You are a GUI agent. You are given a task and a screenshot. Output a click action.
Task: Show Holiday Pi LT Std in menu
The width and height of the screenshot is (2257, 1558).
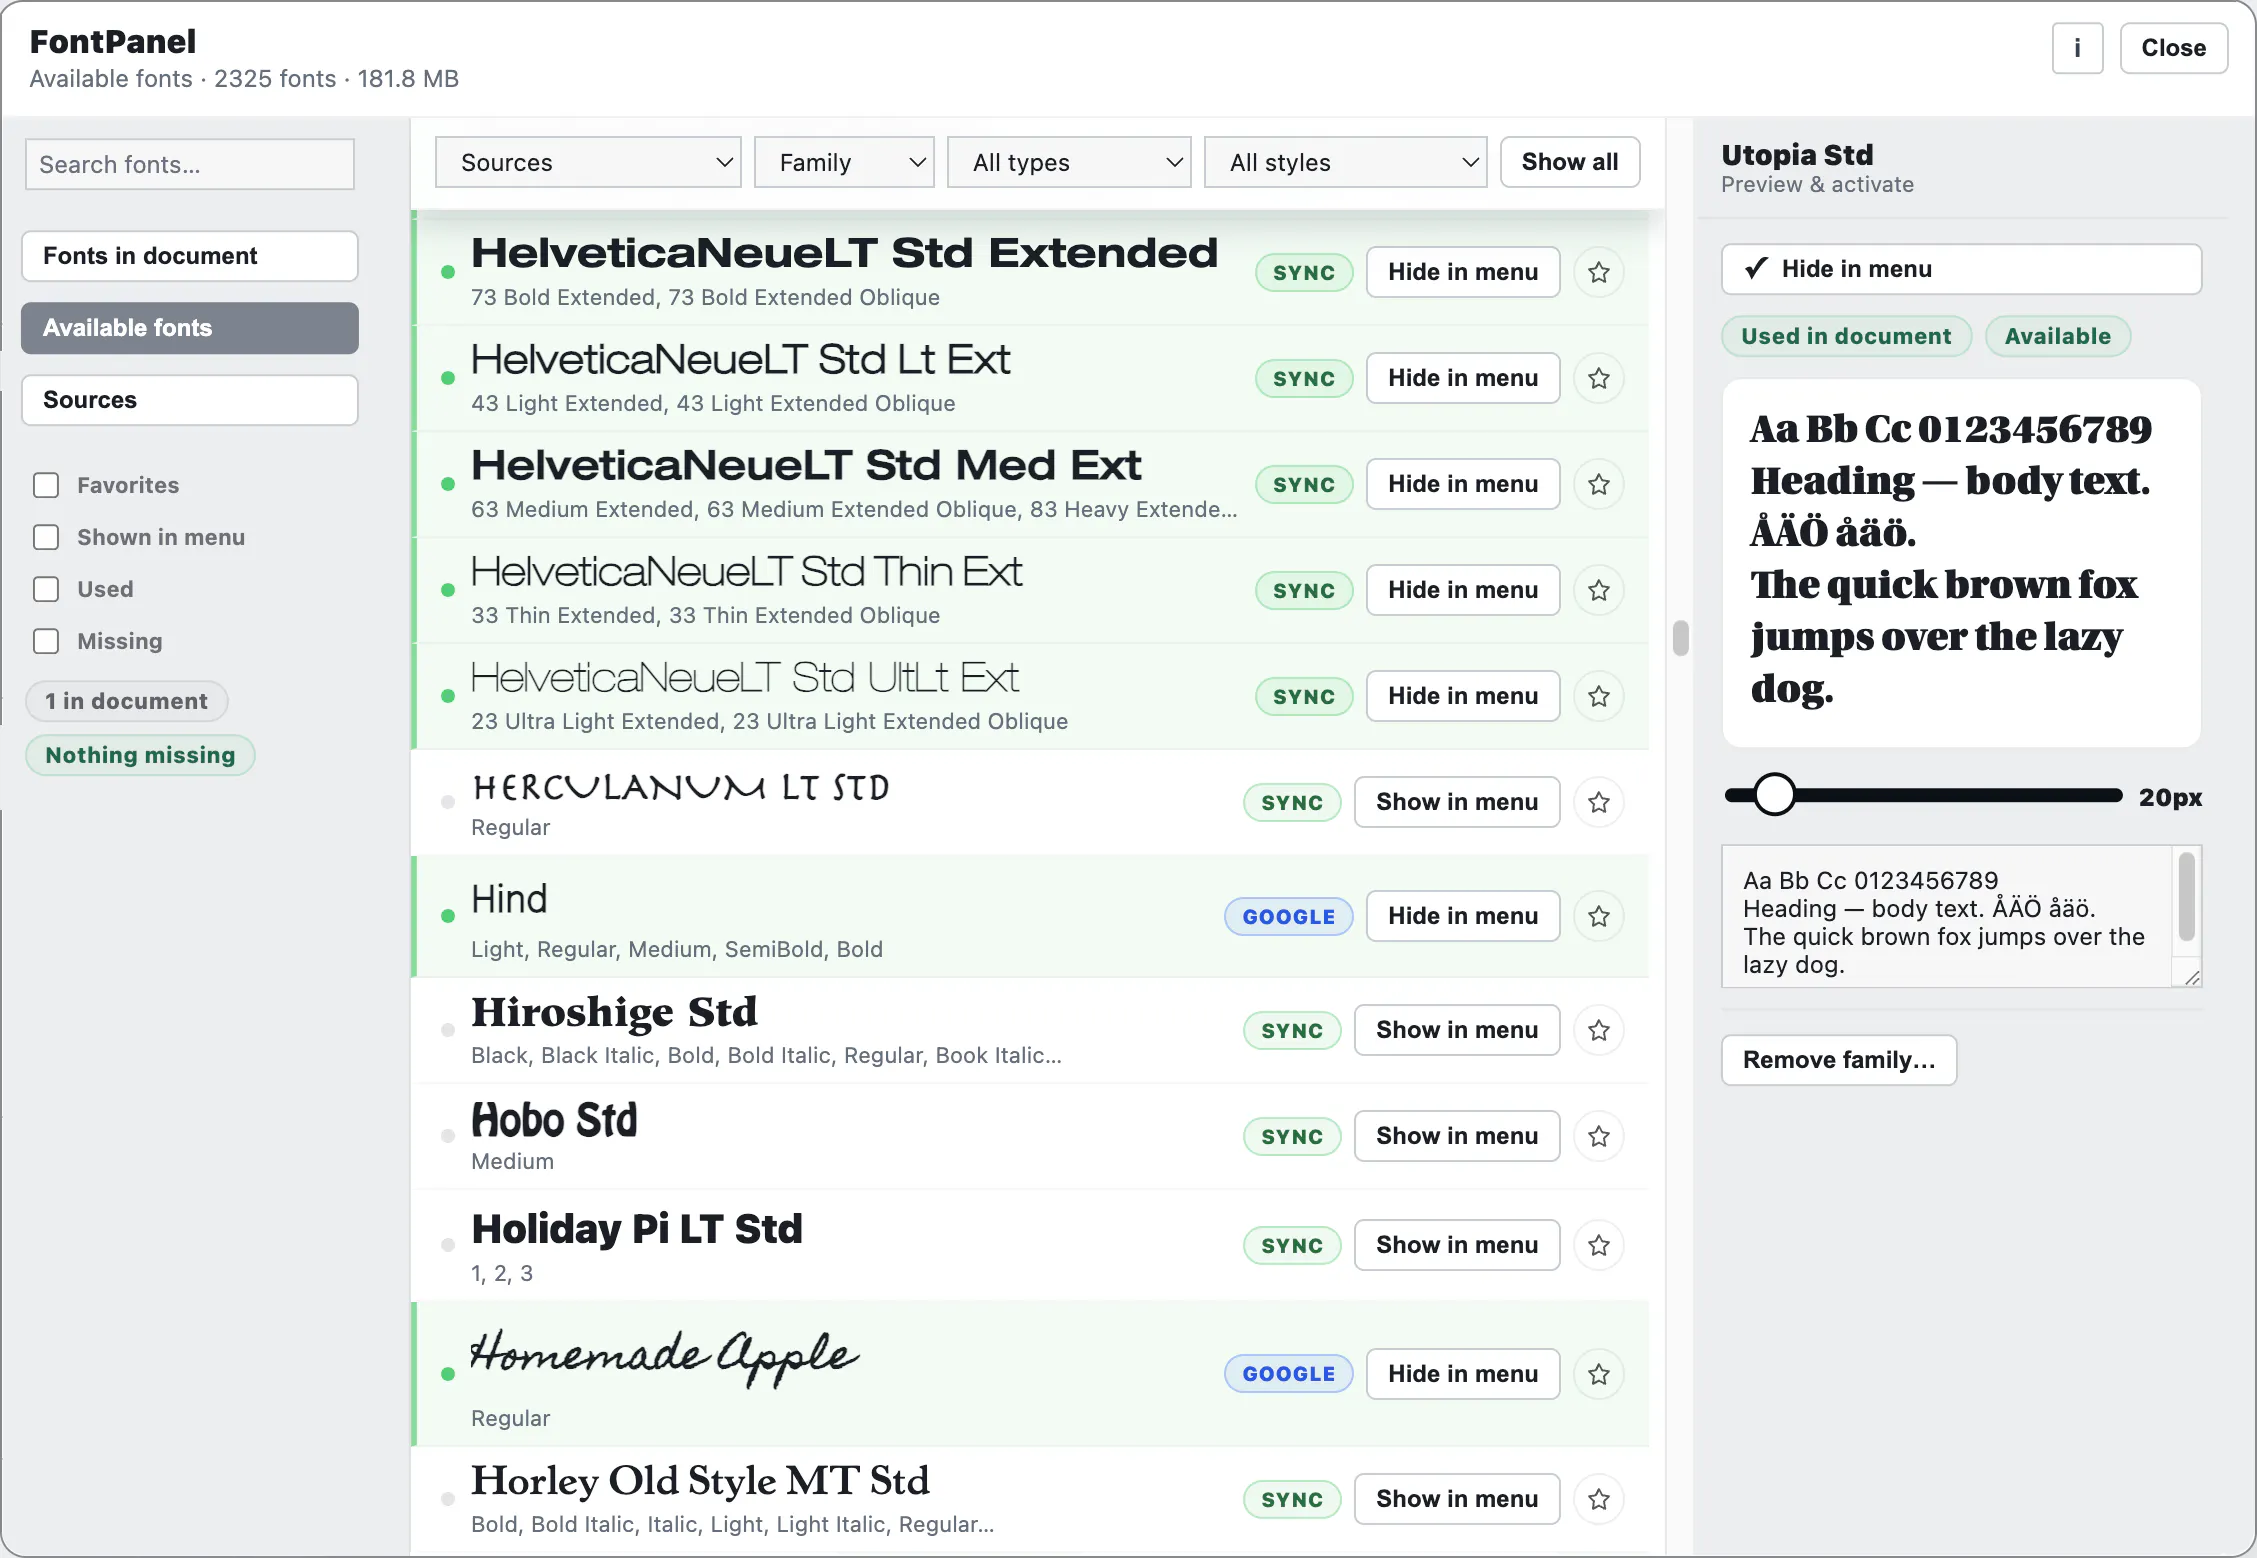1457,1245
